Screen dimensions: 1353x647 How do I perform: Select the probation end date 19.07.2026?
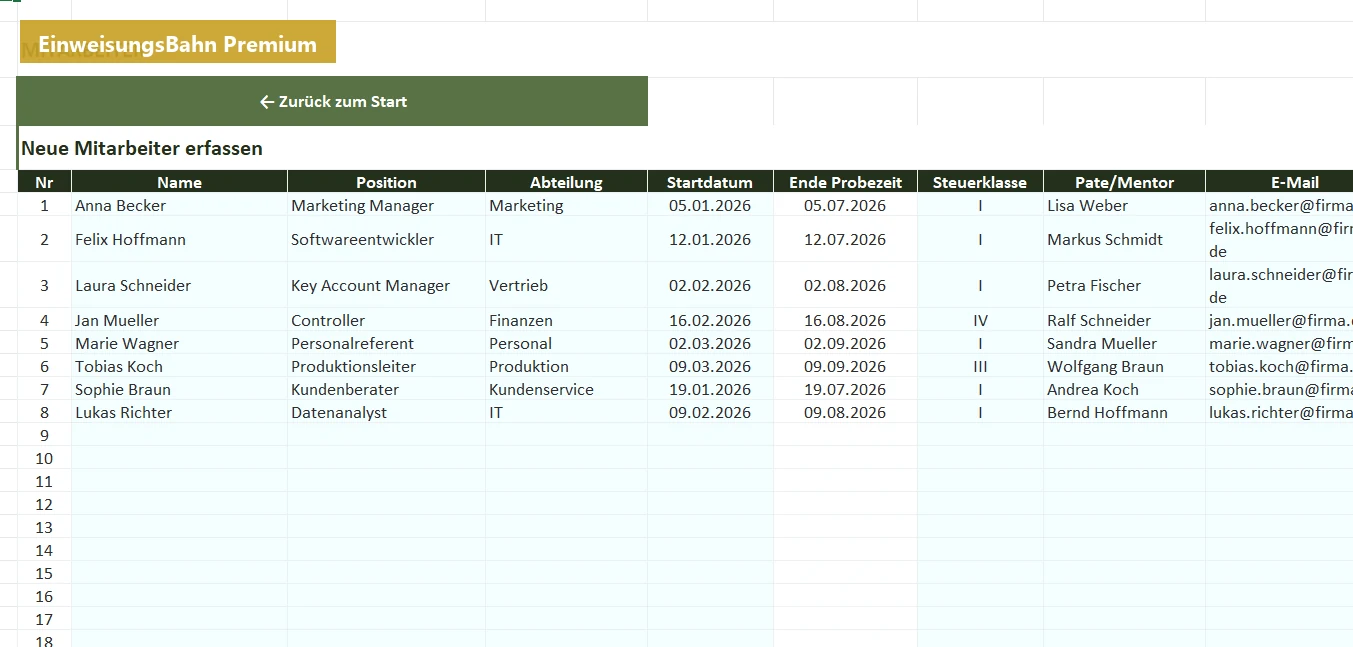tap(845, 389)
